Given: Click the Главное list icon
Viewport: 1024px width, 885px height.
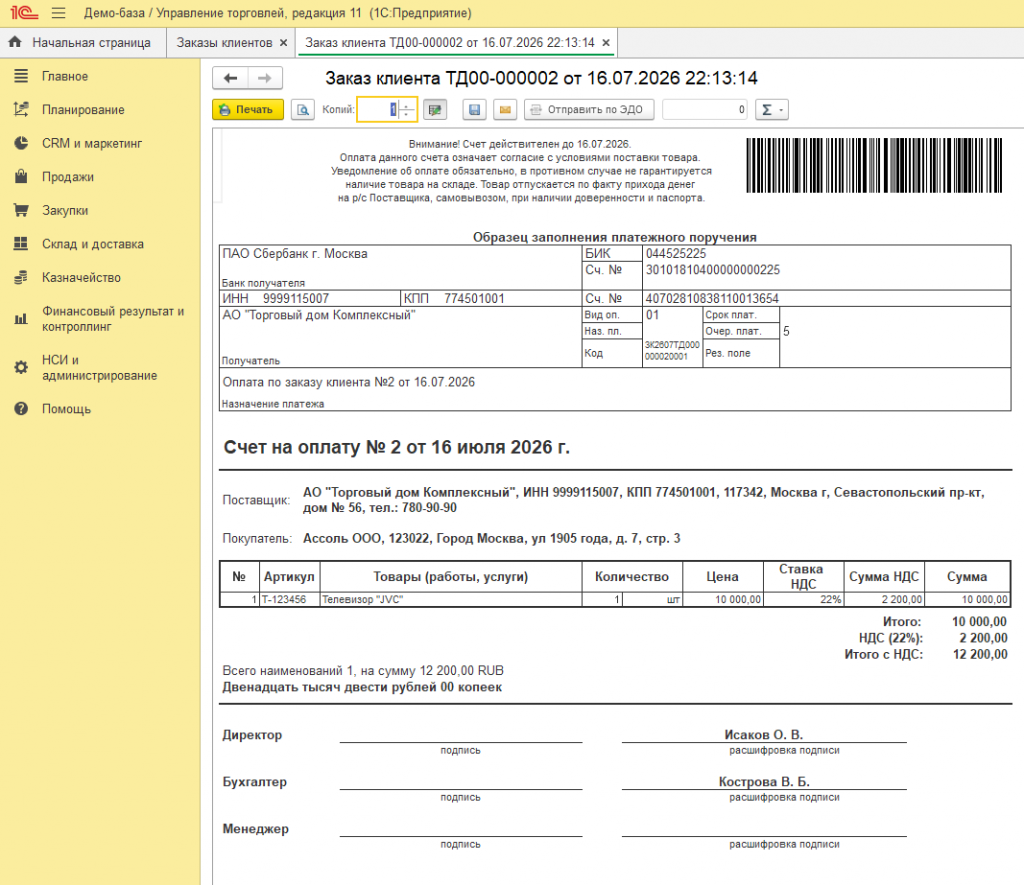Looking at the screenshot, I should point(21,76).
